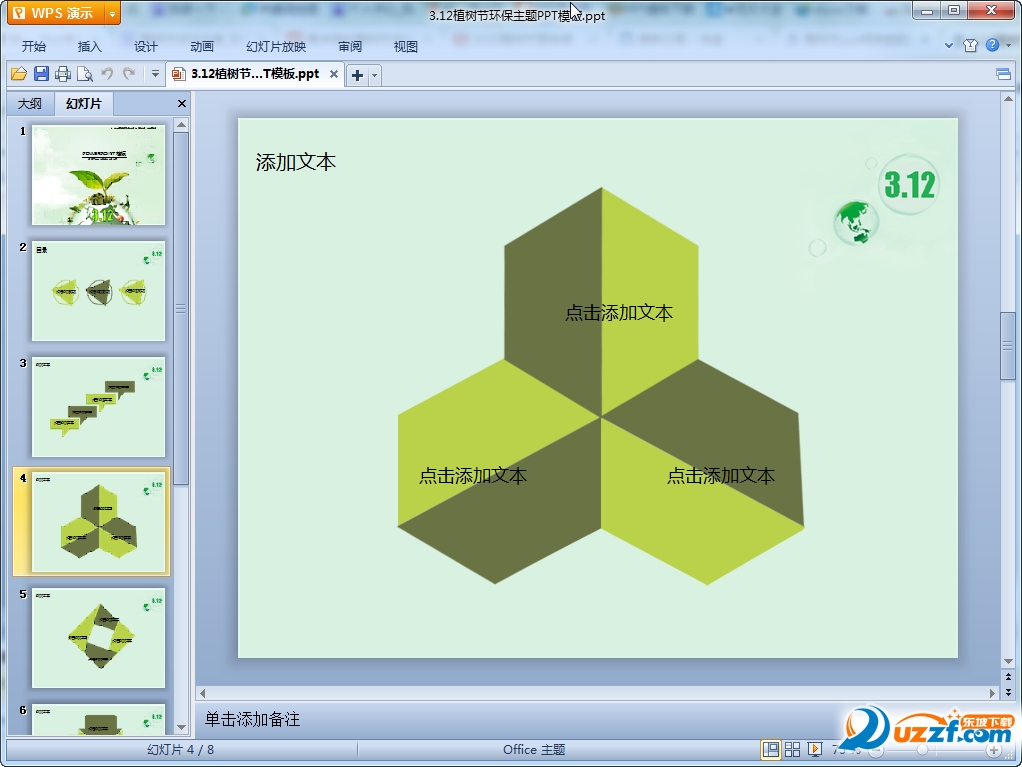Open the WPS 演示 application menu dropdown

112,13
